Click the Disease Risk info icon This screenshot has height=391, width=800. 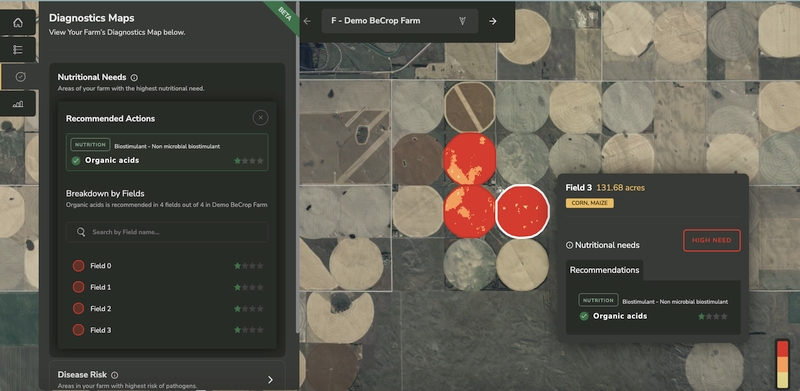click(x=115, y=375)
